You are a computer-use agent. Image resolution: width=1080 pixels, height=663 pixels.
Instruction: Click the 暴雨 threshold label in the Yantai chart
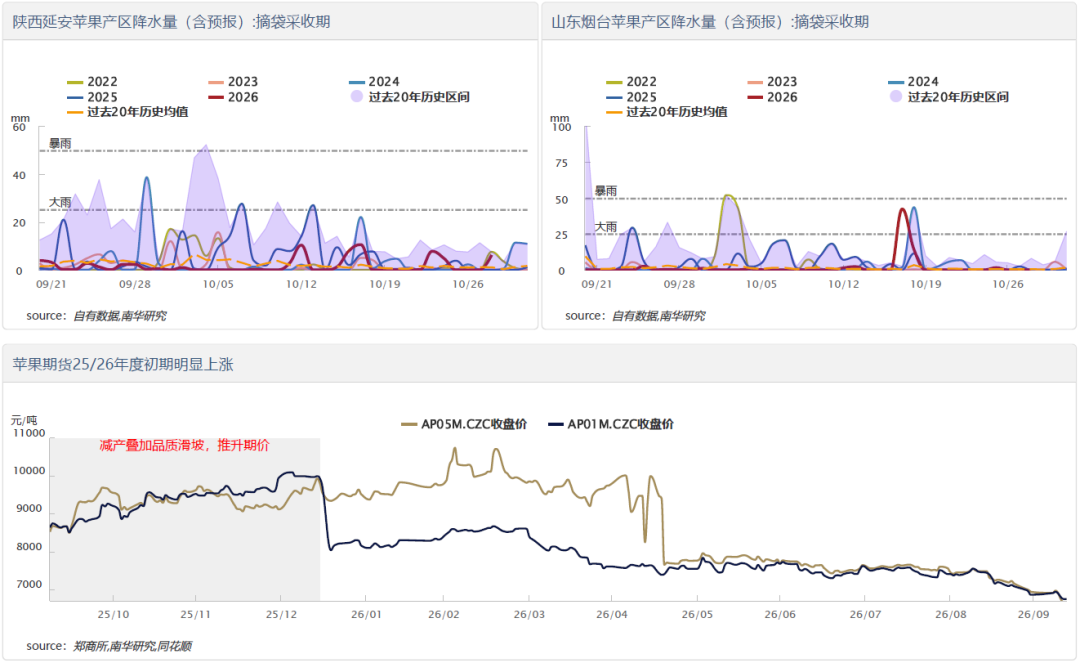coord(606,191)
